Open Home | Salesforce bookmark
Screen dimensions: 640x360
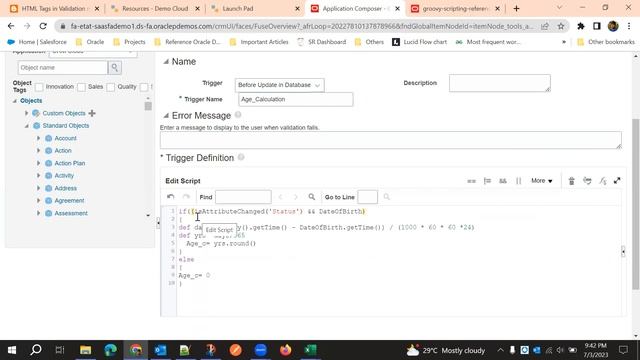(x=37, y=42)
